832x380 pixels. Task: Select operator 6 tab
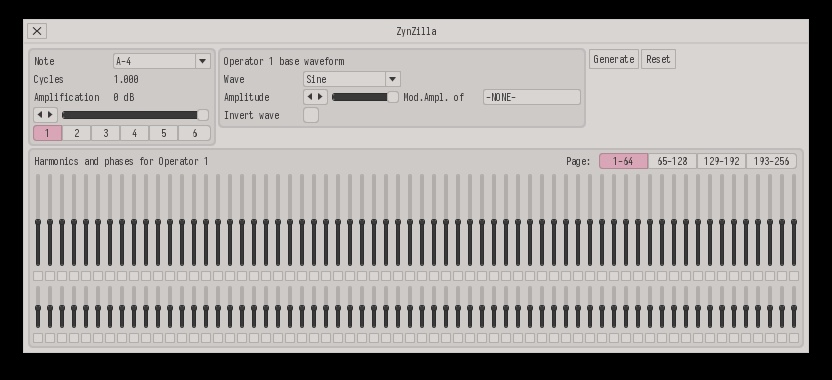pyautogui.click(x=194, y=133)
